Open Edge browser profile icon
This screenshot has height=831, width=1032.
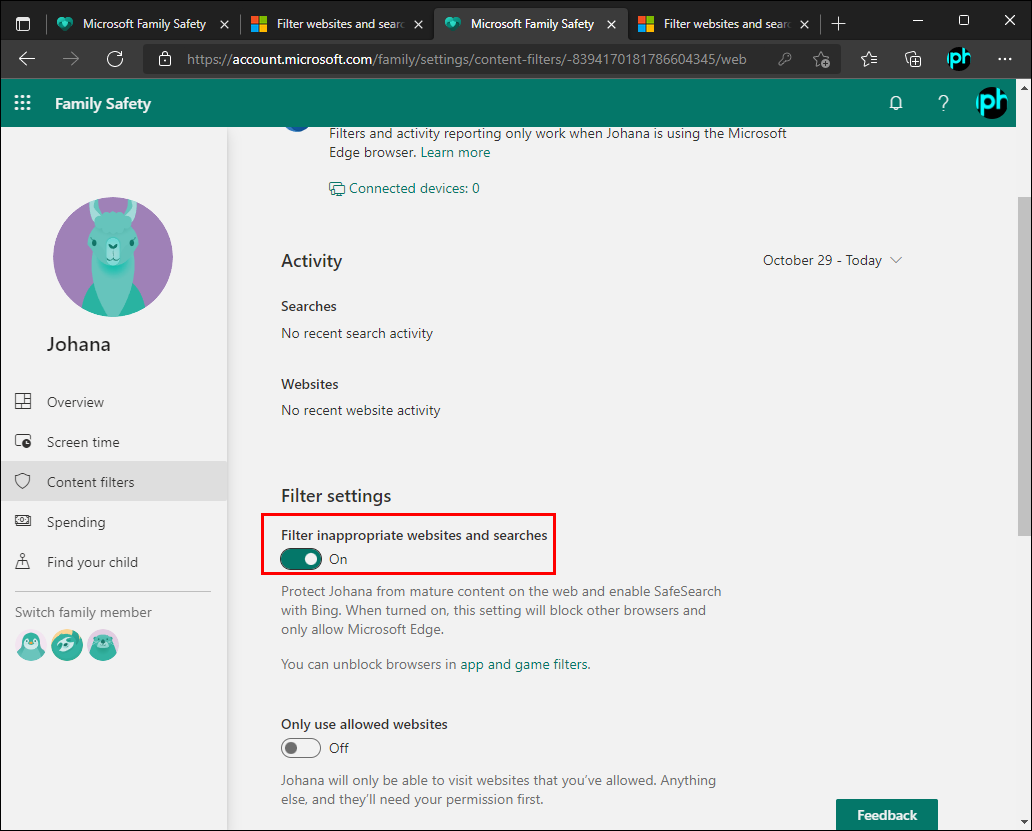click(958, 59)
